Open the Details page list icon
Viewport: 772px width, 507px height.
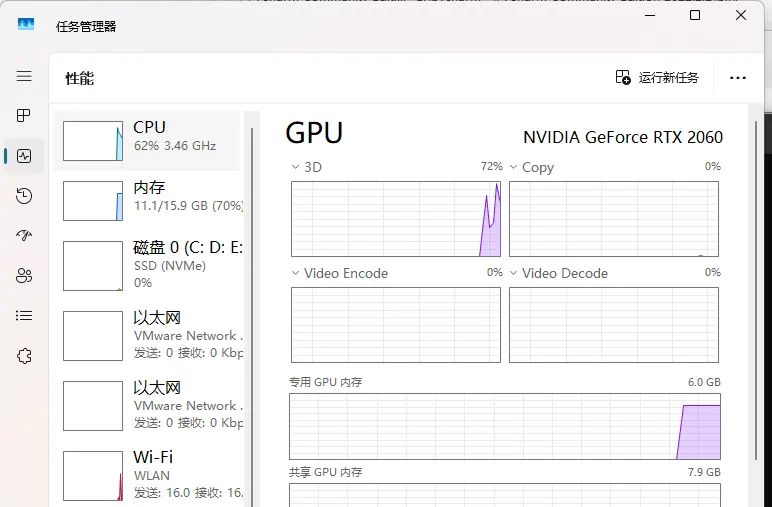pos(24,316)
